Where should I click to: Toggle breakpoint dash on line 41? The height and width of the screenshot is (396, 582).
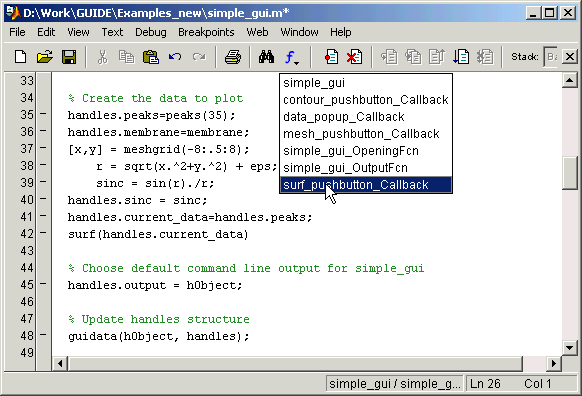coord(43,216)
